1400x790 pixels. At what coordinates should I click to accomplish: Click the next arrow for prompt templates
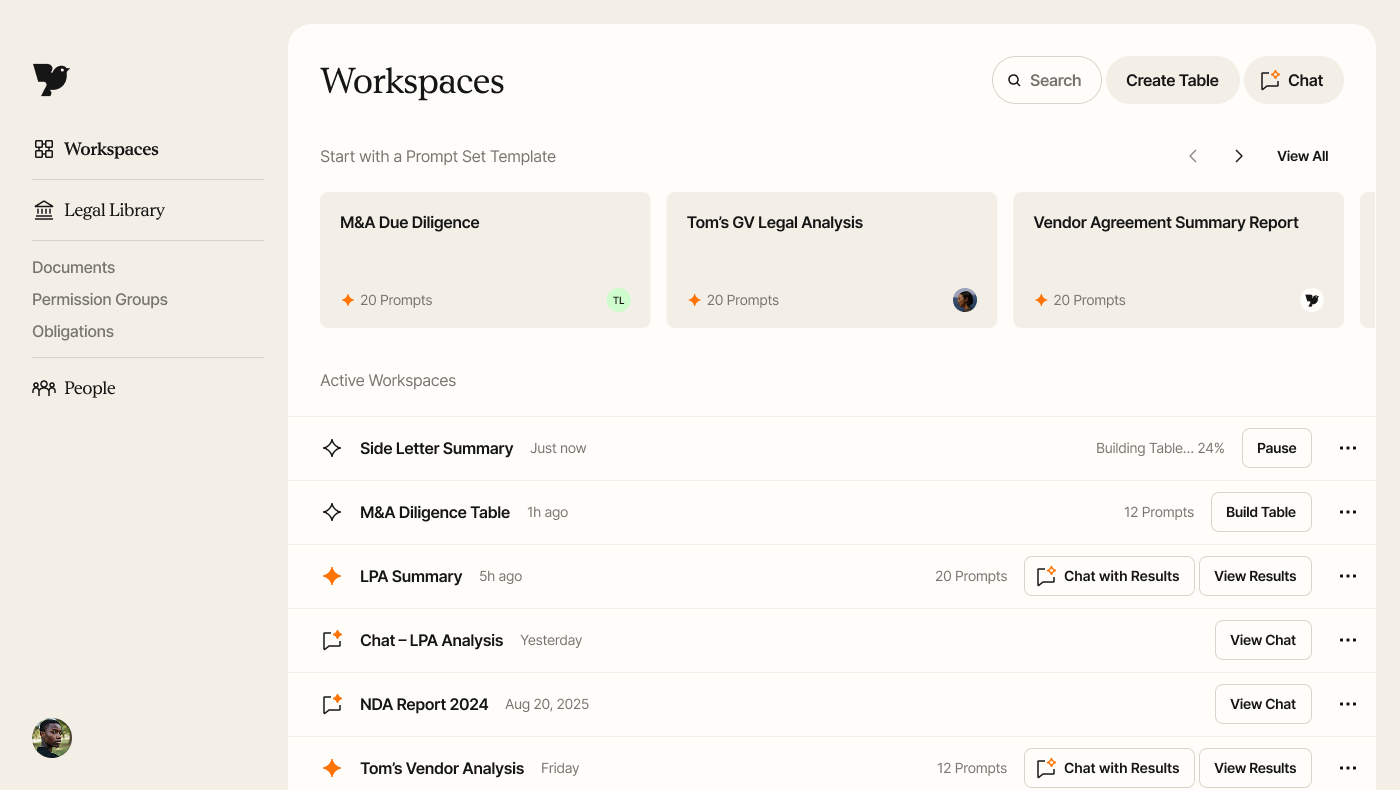[x=1238, y=156]
